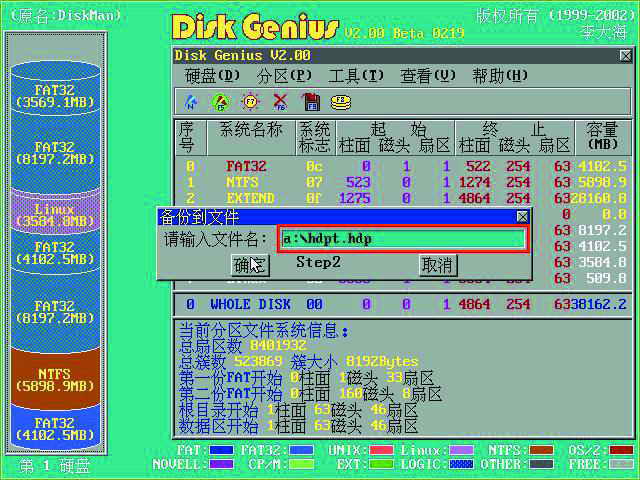The height and width of the screenshot is (480, 640).
Task: Click the blue arrow toolbar icon
Action: click(x=191, y=101)
